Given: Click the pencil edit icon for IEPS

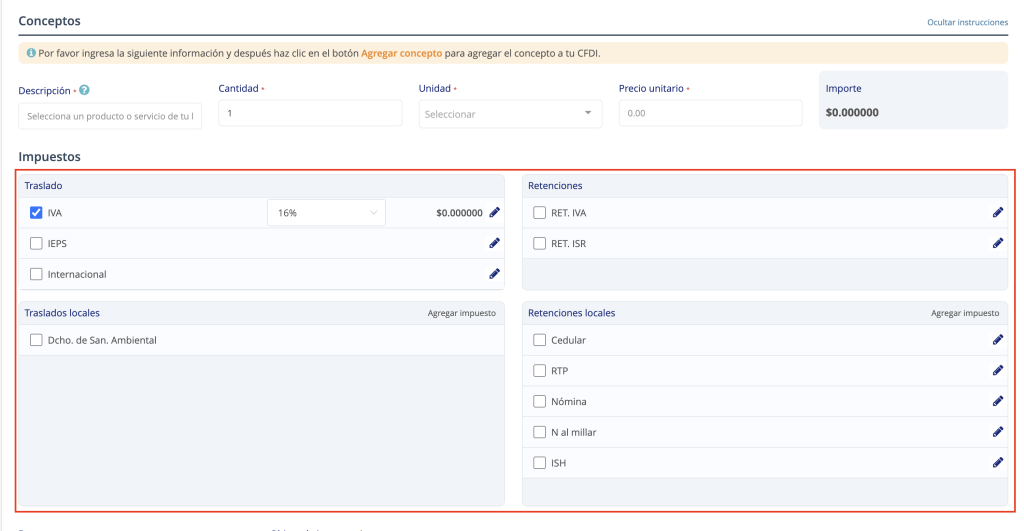Looking at the screenshot, I should click(494, 243).
